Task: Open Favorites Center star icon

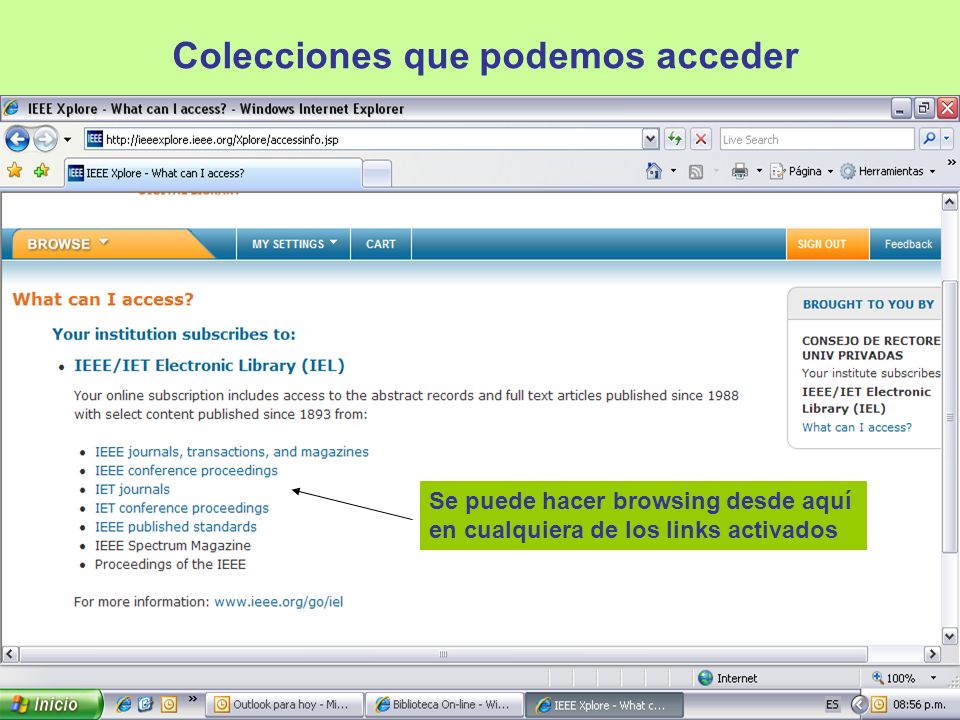Action: 15,171
